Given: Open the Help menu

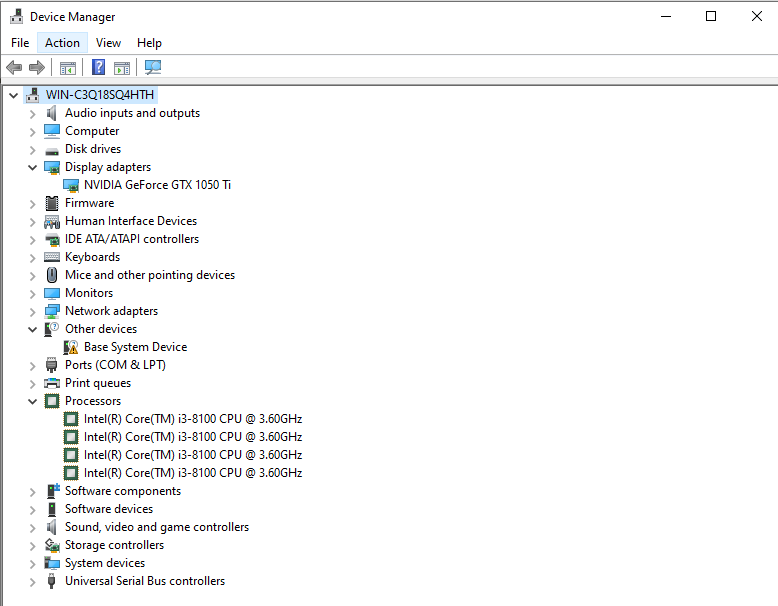Looking at the screenshot, I should [x=149, y=43].
